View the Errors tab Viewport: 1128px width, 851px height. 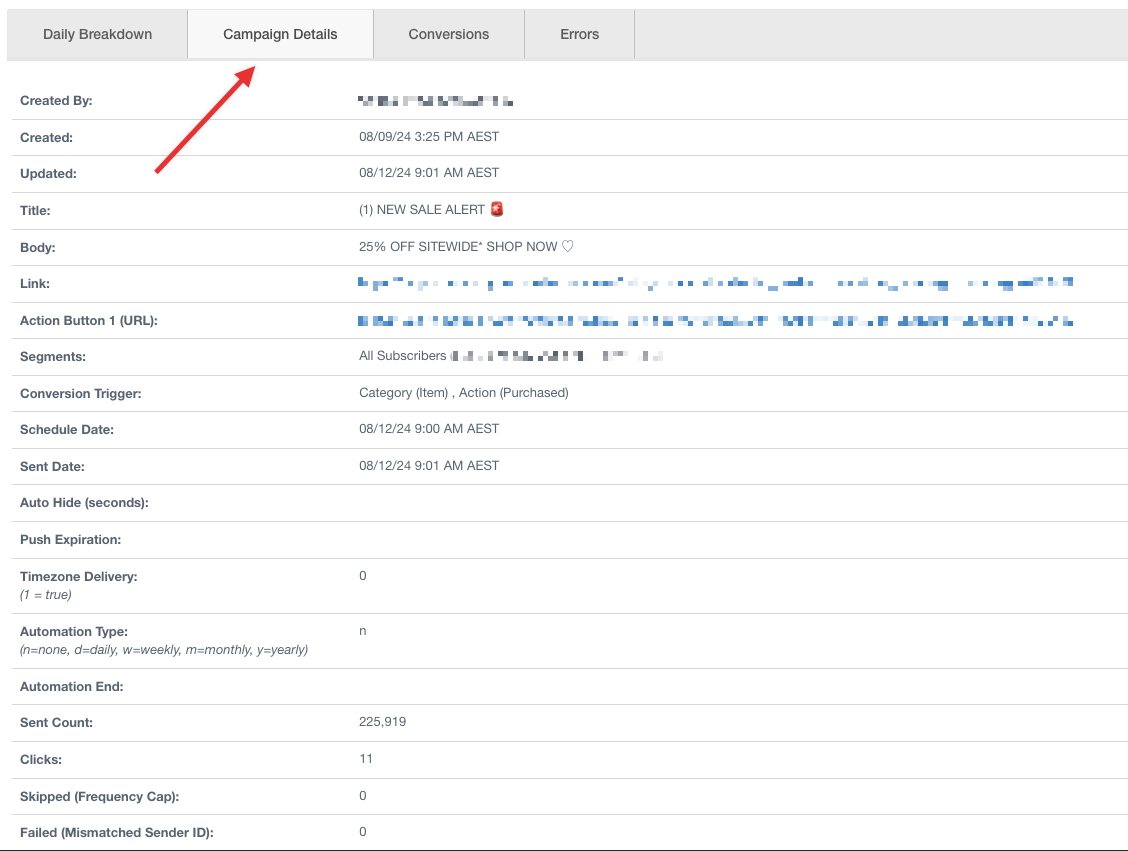[579, 34]
